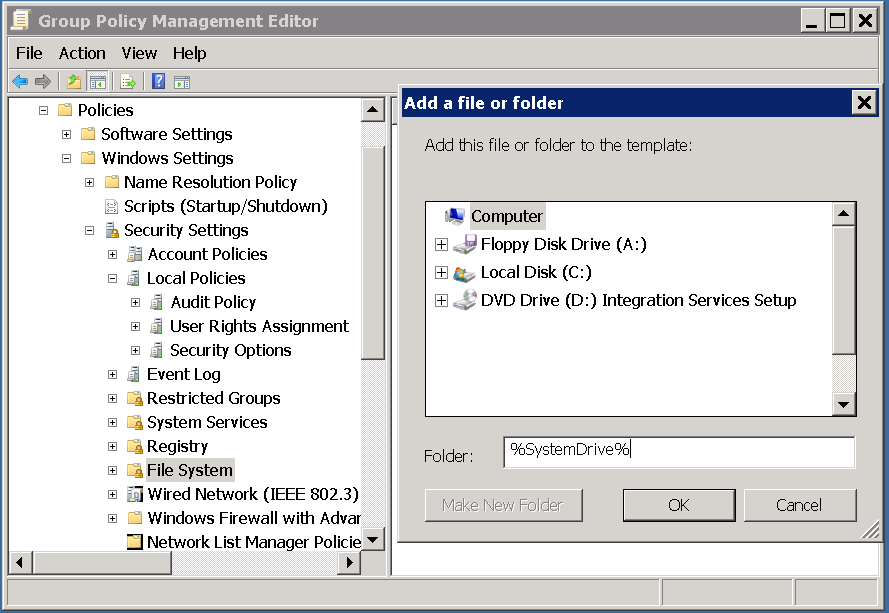Click the Audit Policy icon
Image resolution: width=889 pixels, height=613 pixels.
click(x=157, y=302)
